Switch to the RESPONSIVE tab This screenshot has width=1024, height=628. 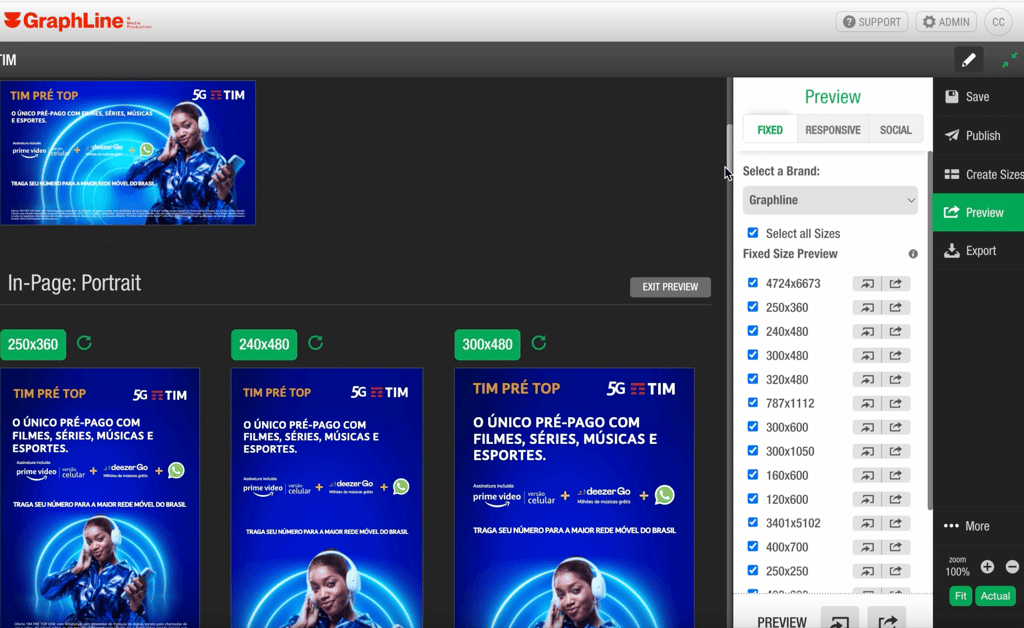click(x=833, y=130)
